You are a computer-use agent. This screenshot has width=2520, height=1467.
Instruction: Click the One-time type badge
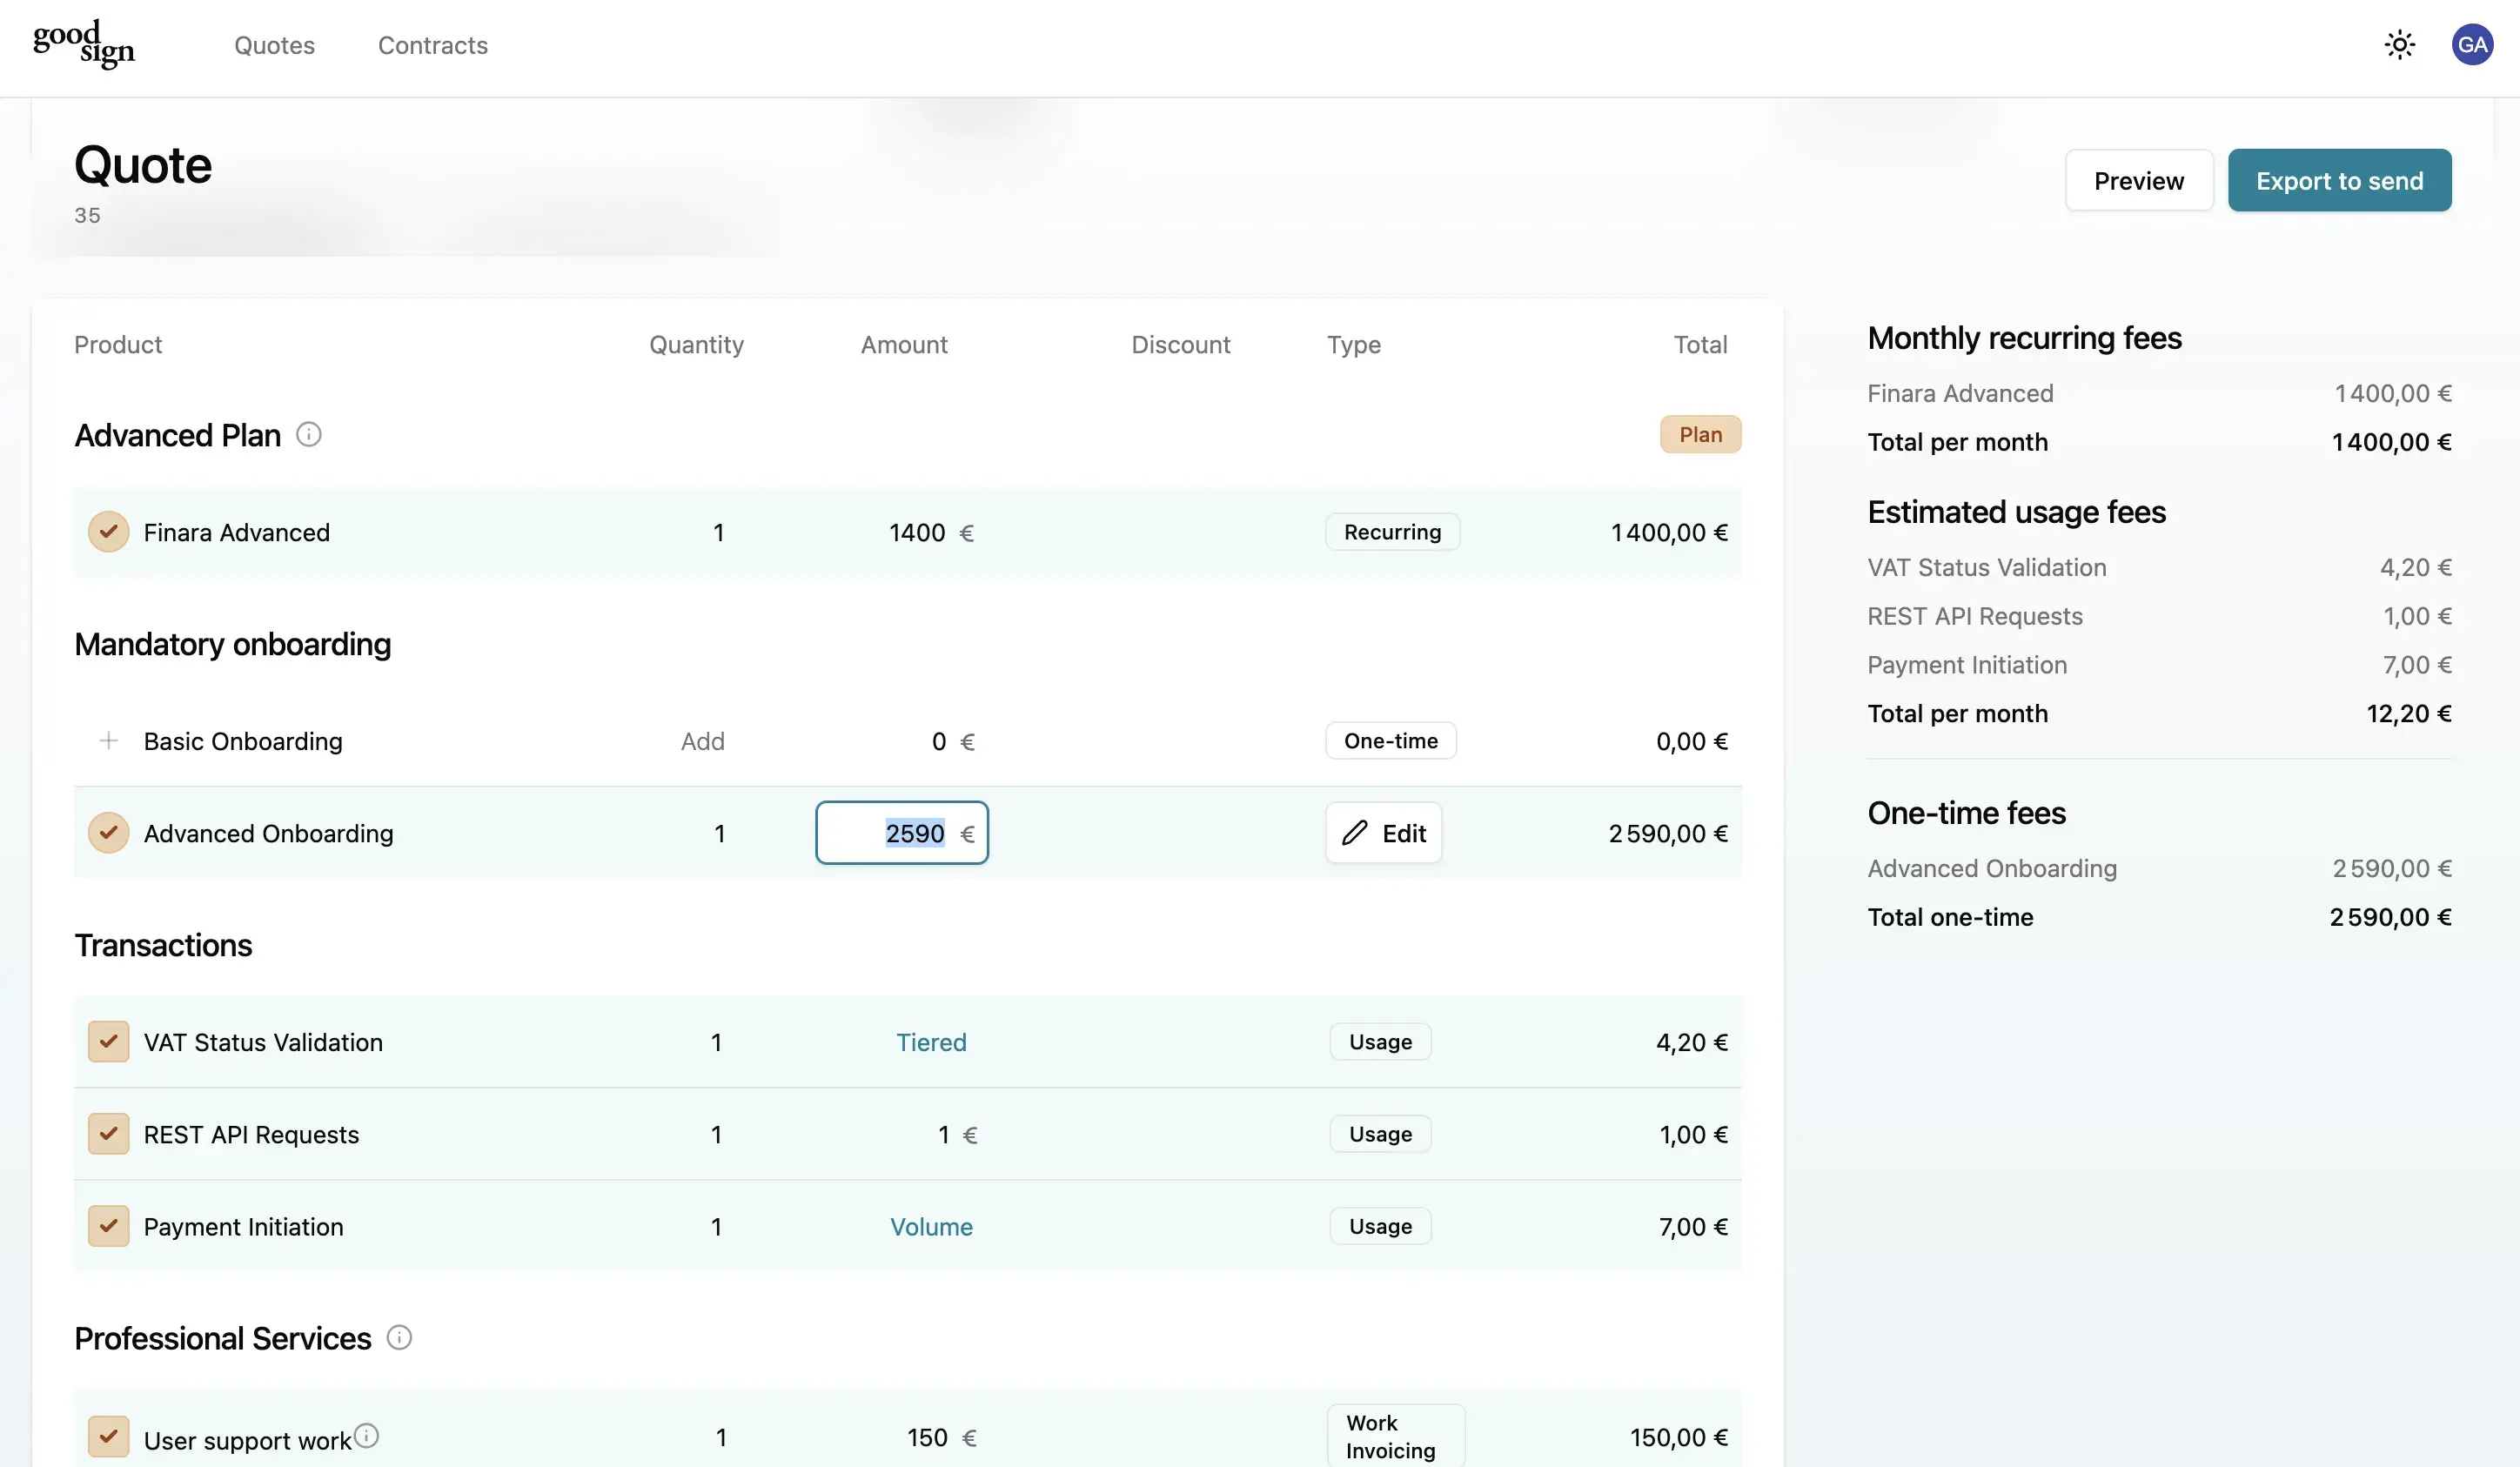point(1390,741)
